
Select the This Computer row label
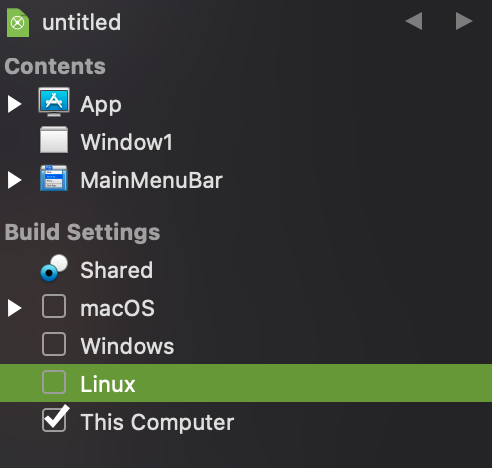157,422
